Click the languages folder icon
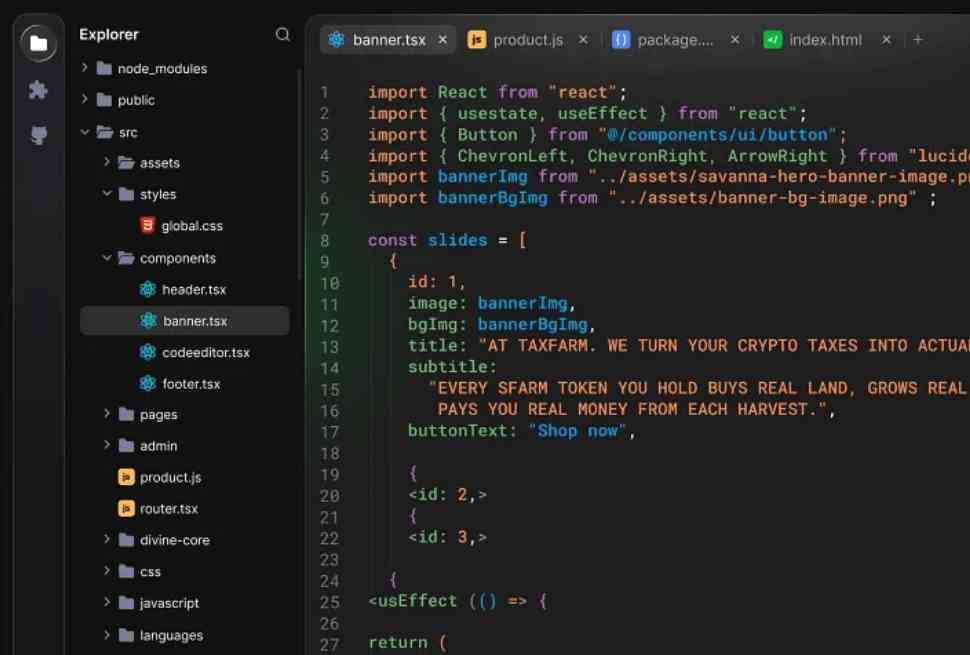 [x=126, y=635]
